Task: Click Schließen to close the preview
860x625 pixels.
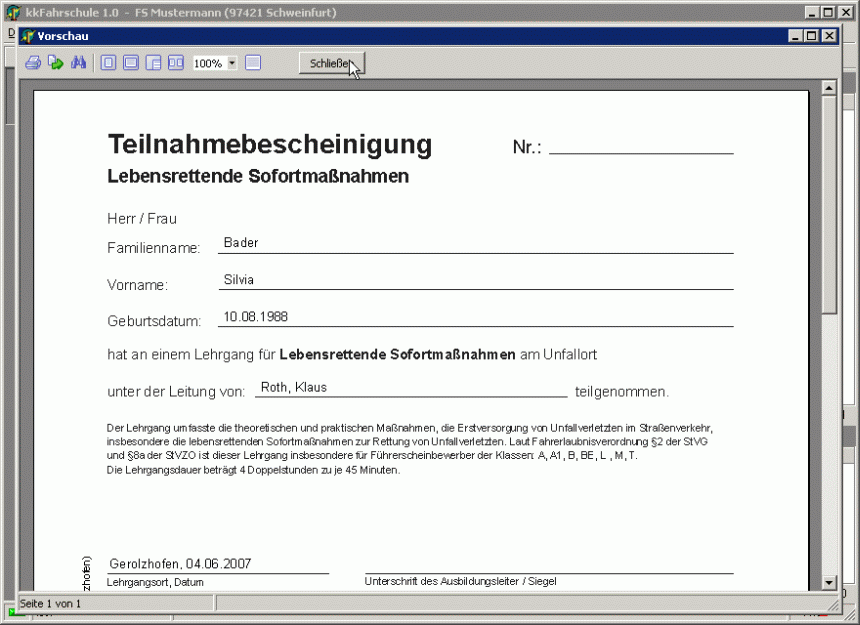Action: tap(331, 62)
